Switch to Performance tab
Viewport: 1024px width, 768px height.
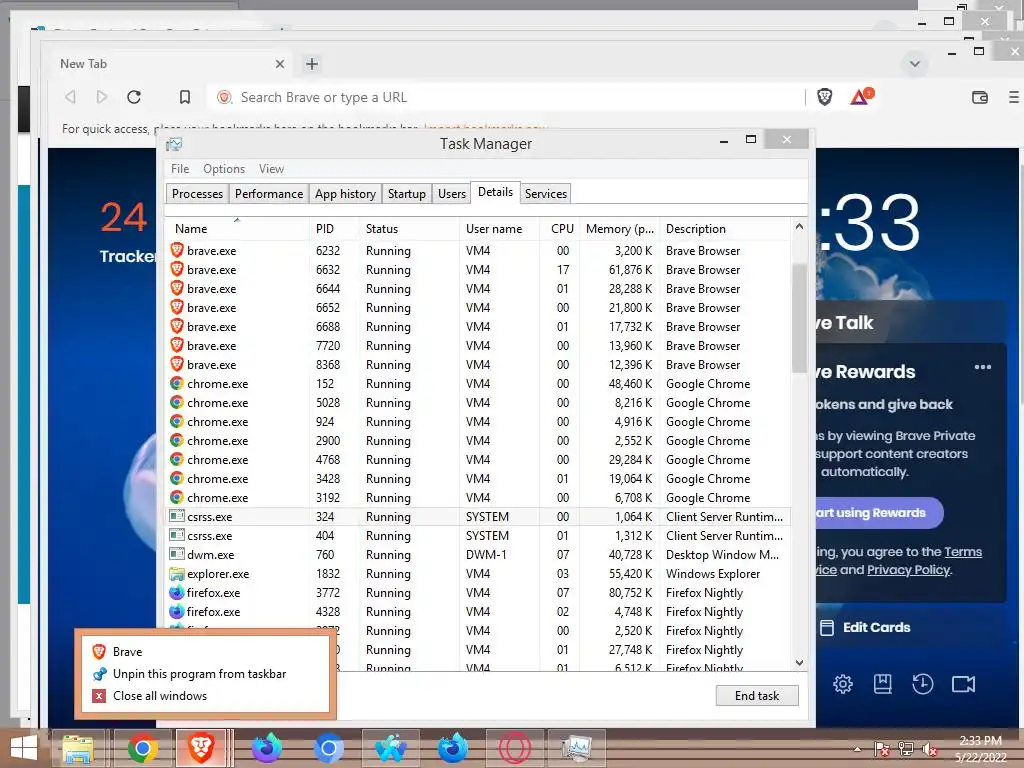pos(269,194)
